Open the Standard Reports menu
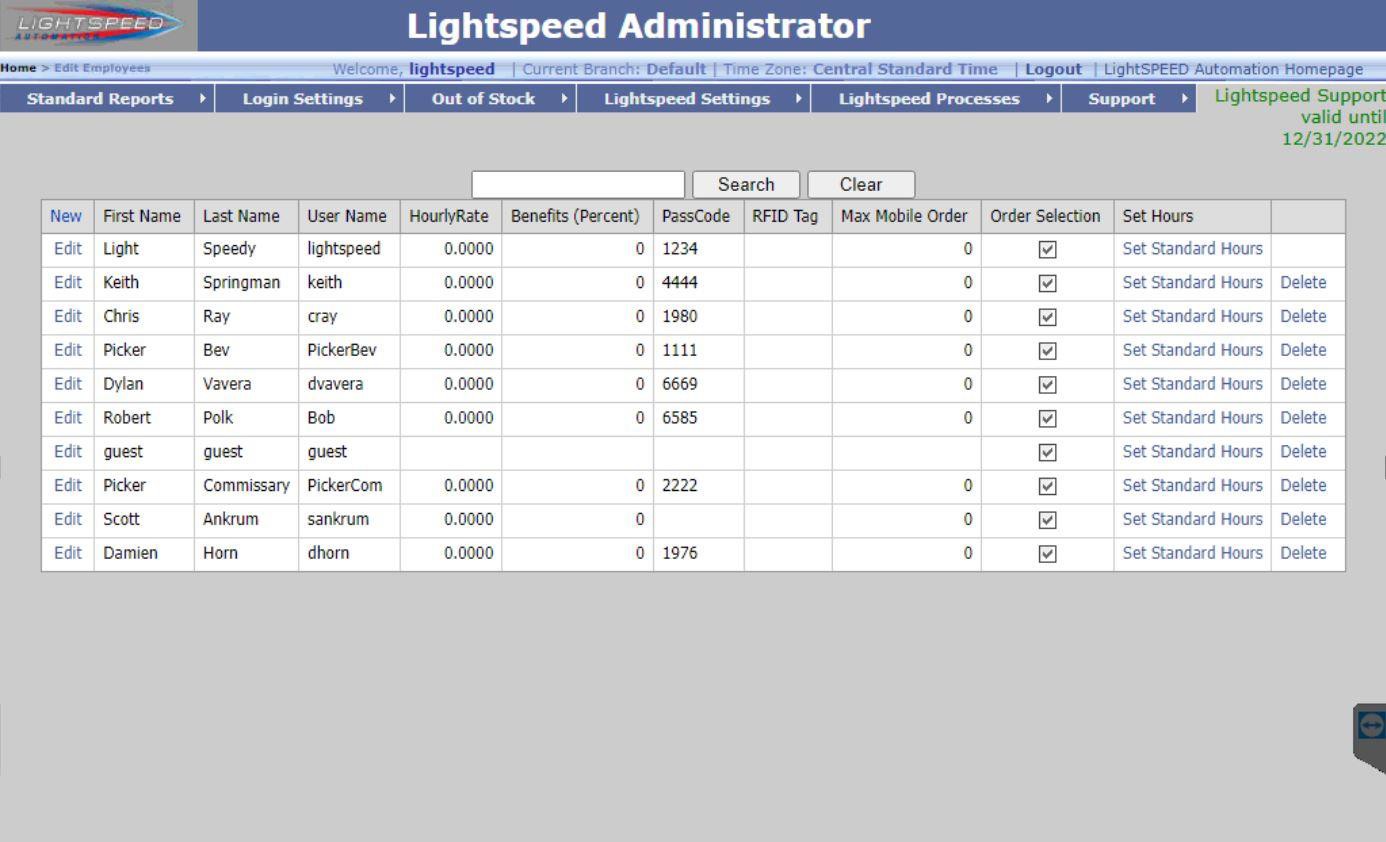Image resolution: width=1386 pixels, height=842 pixels. tap(100, 98)
